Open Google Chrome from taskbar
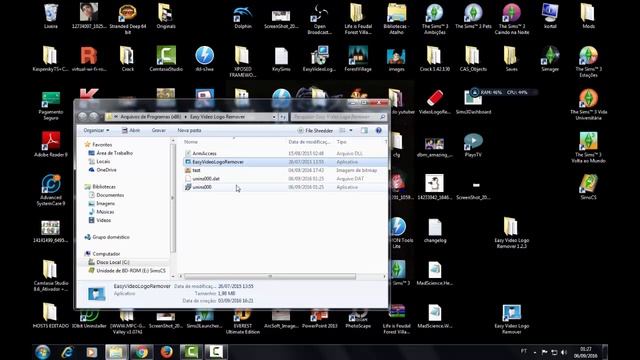The width and height of the screenshot is (640, 360). point(142,352)
